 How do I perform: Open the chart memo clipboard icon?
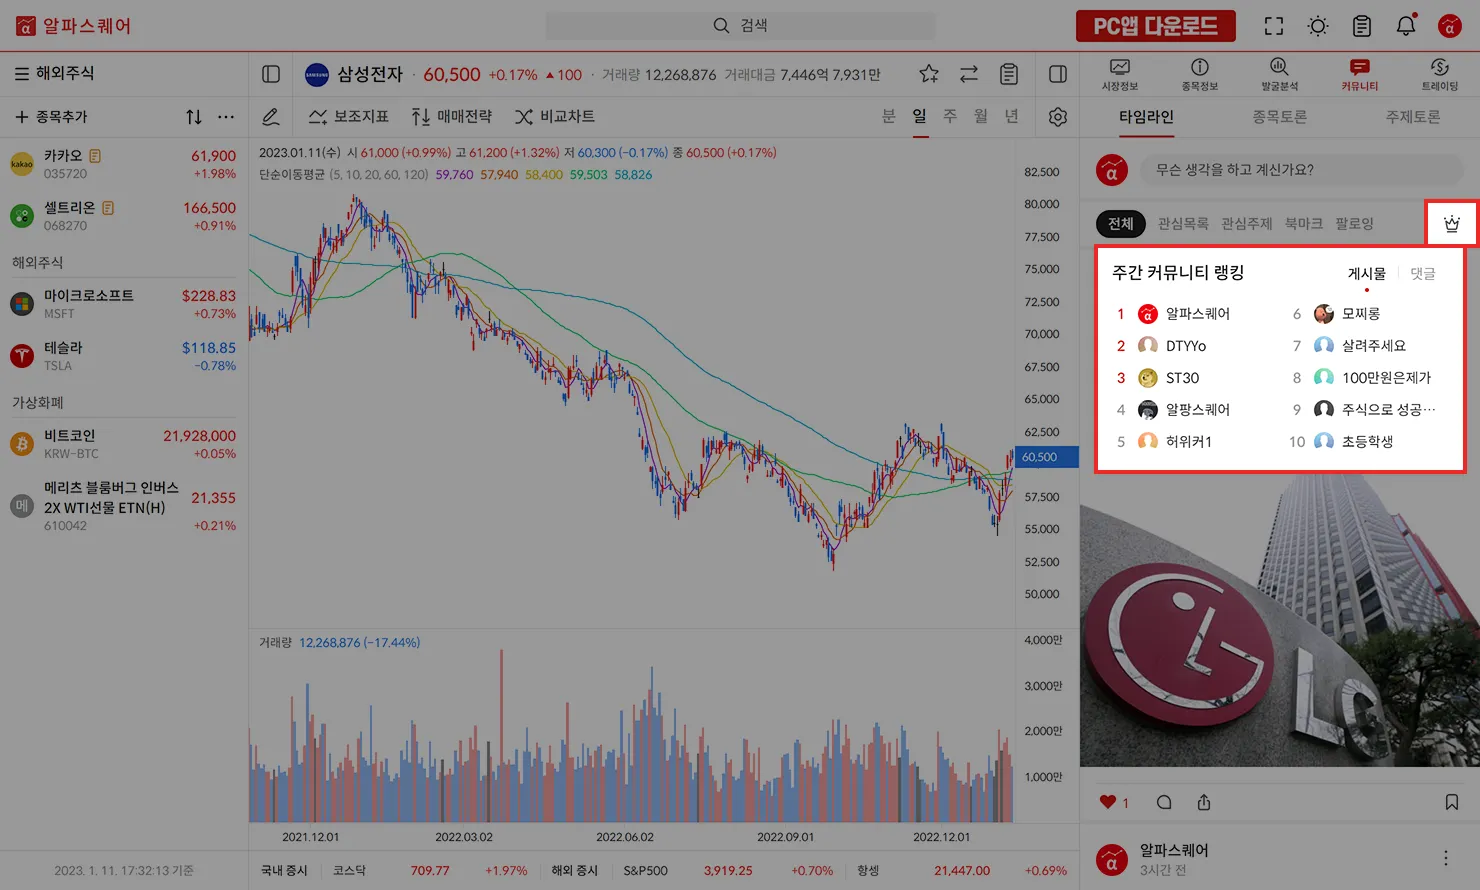1009,74
